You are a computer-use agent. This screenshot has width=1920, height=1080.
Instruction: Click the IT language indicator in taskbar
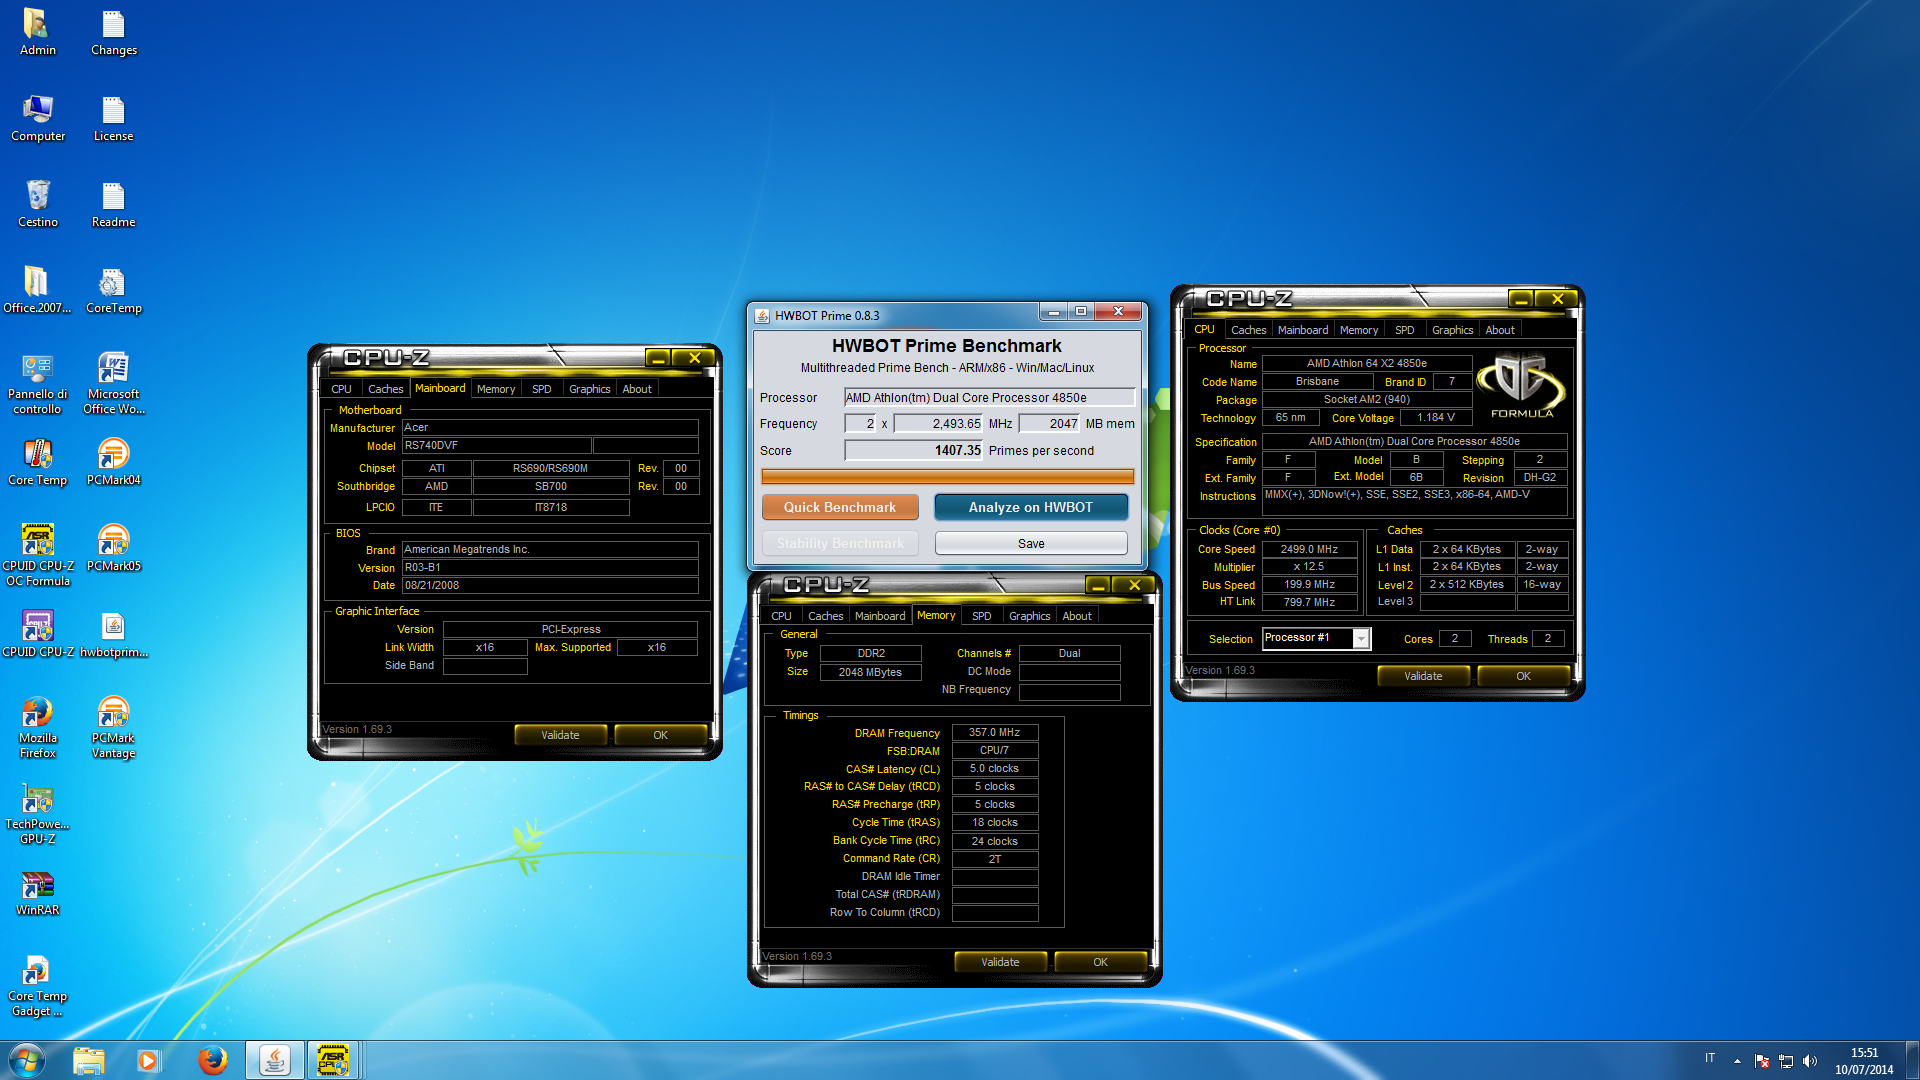tap(1710, 1058)
